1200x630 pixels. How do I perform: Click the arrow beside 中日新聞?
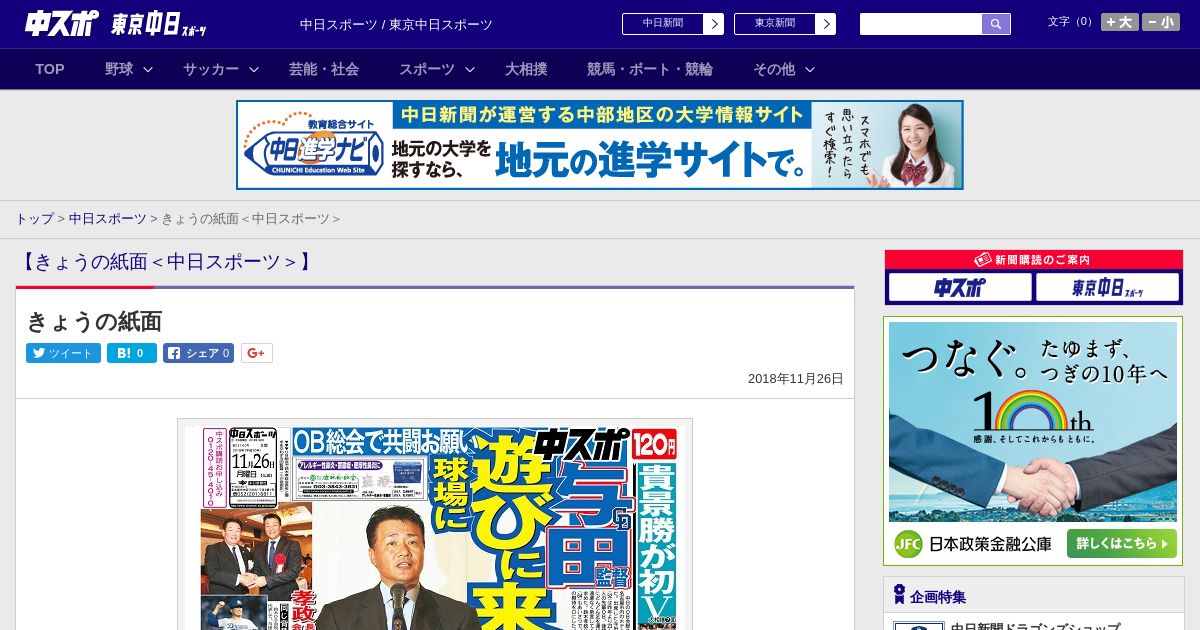click(x=714, y=24)
